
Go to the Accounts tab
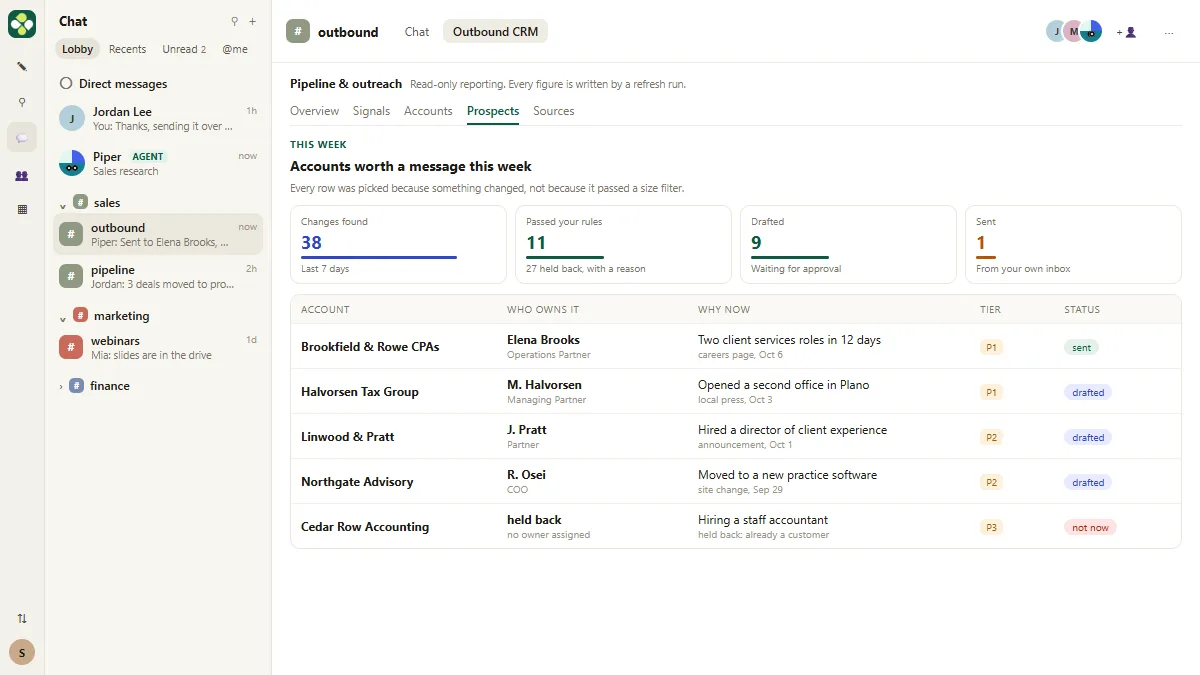(428, 111)
